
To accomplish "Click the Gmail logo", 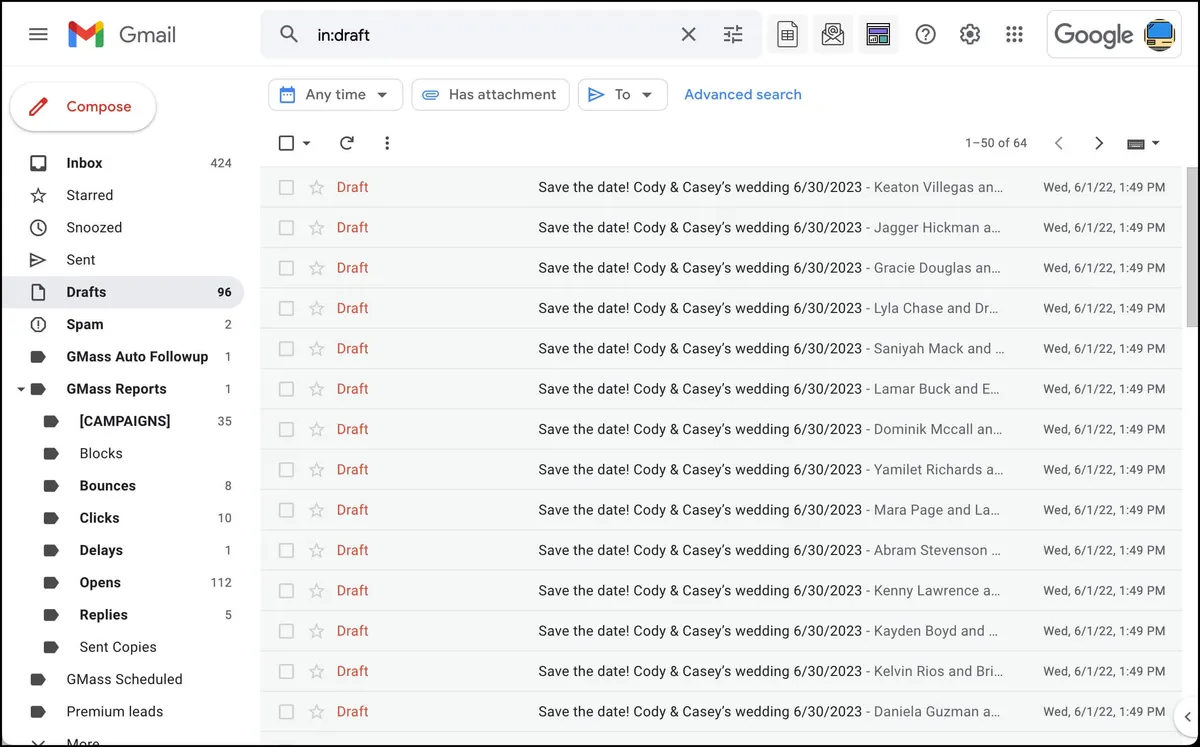I will point(122,34).
